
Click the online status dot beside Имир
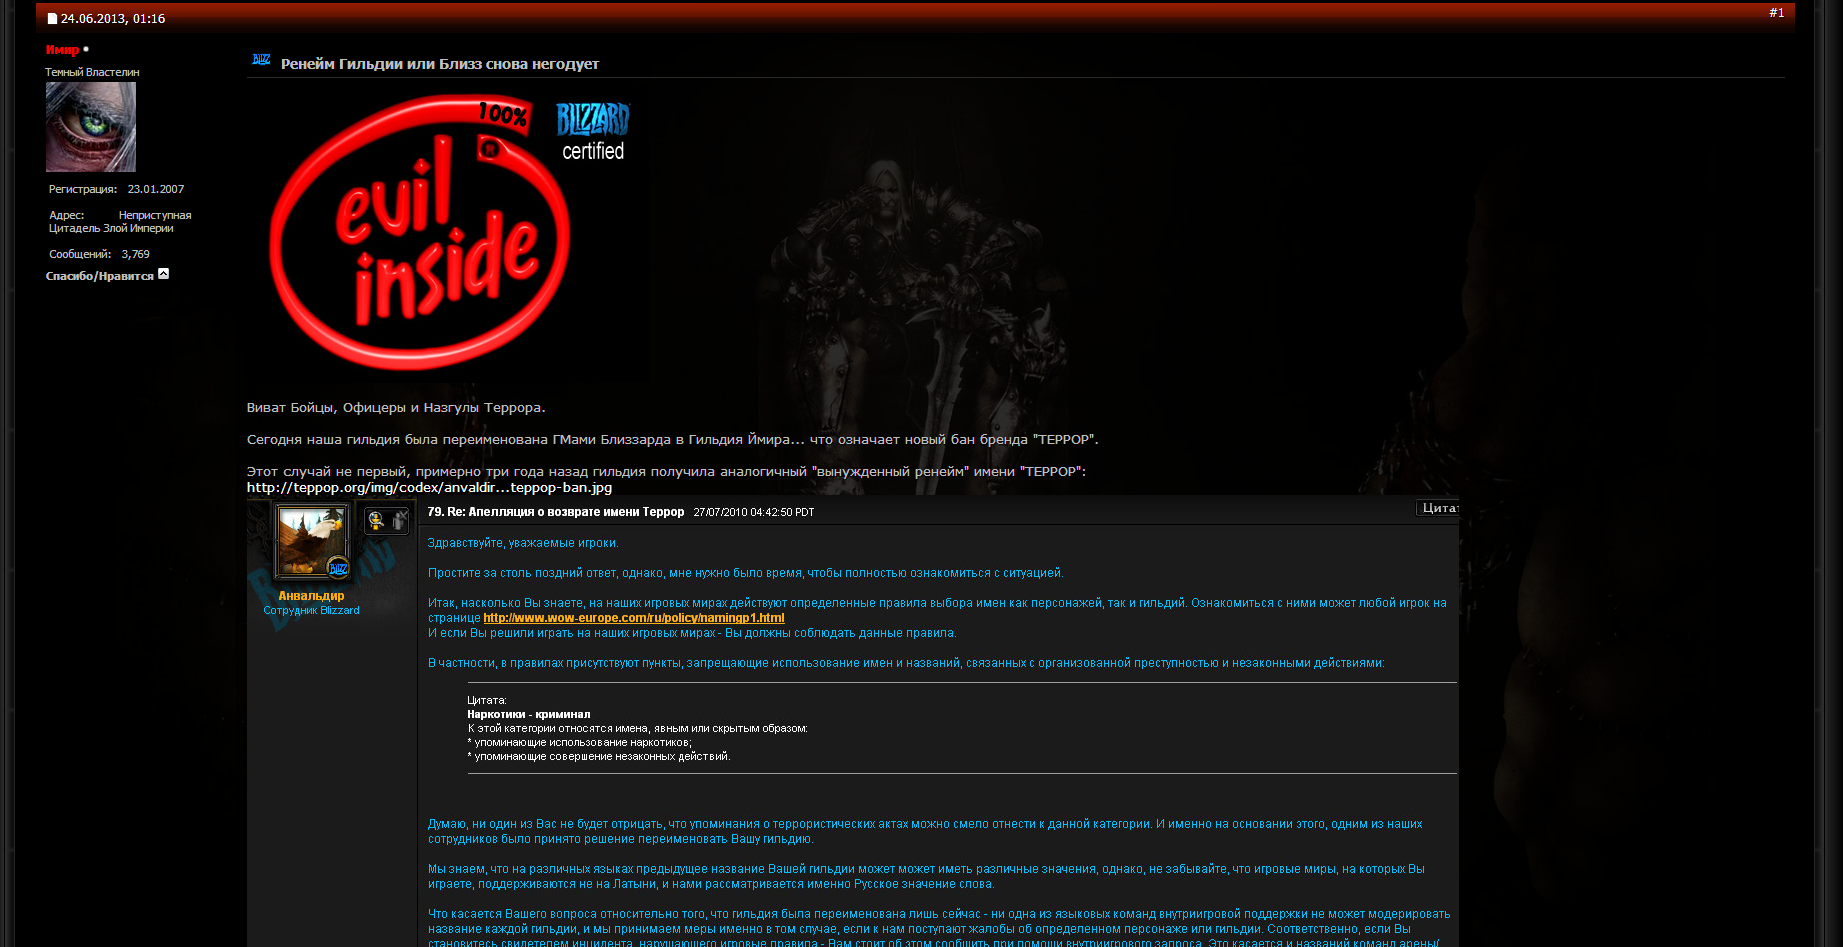[x=86, y=49]
